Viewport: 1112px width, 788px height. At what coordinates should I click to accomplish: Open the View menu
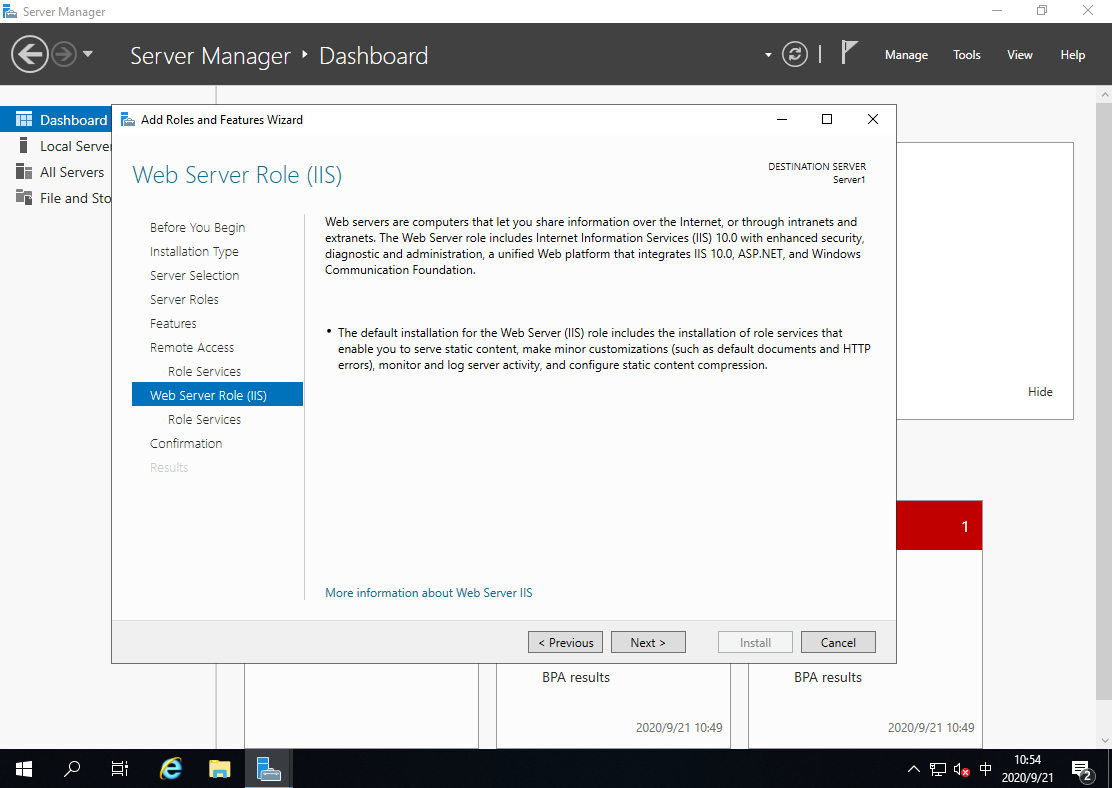pyautogui.click(x=1019, y=55)
